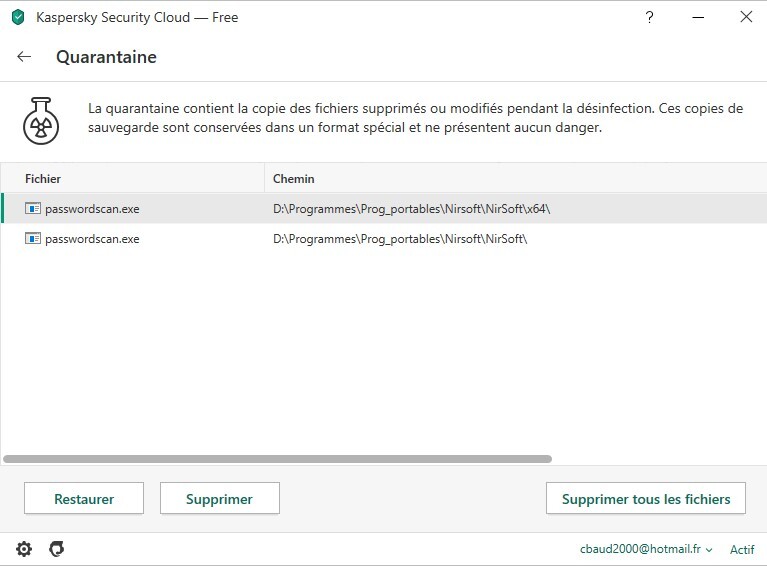Click the horizontal scrollbar under the file list
Viewport: 767px width, 566px height.
point(278,459)
